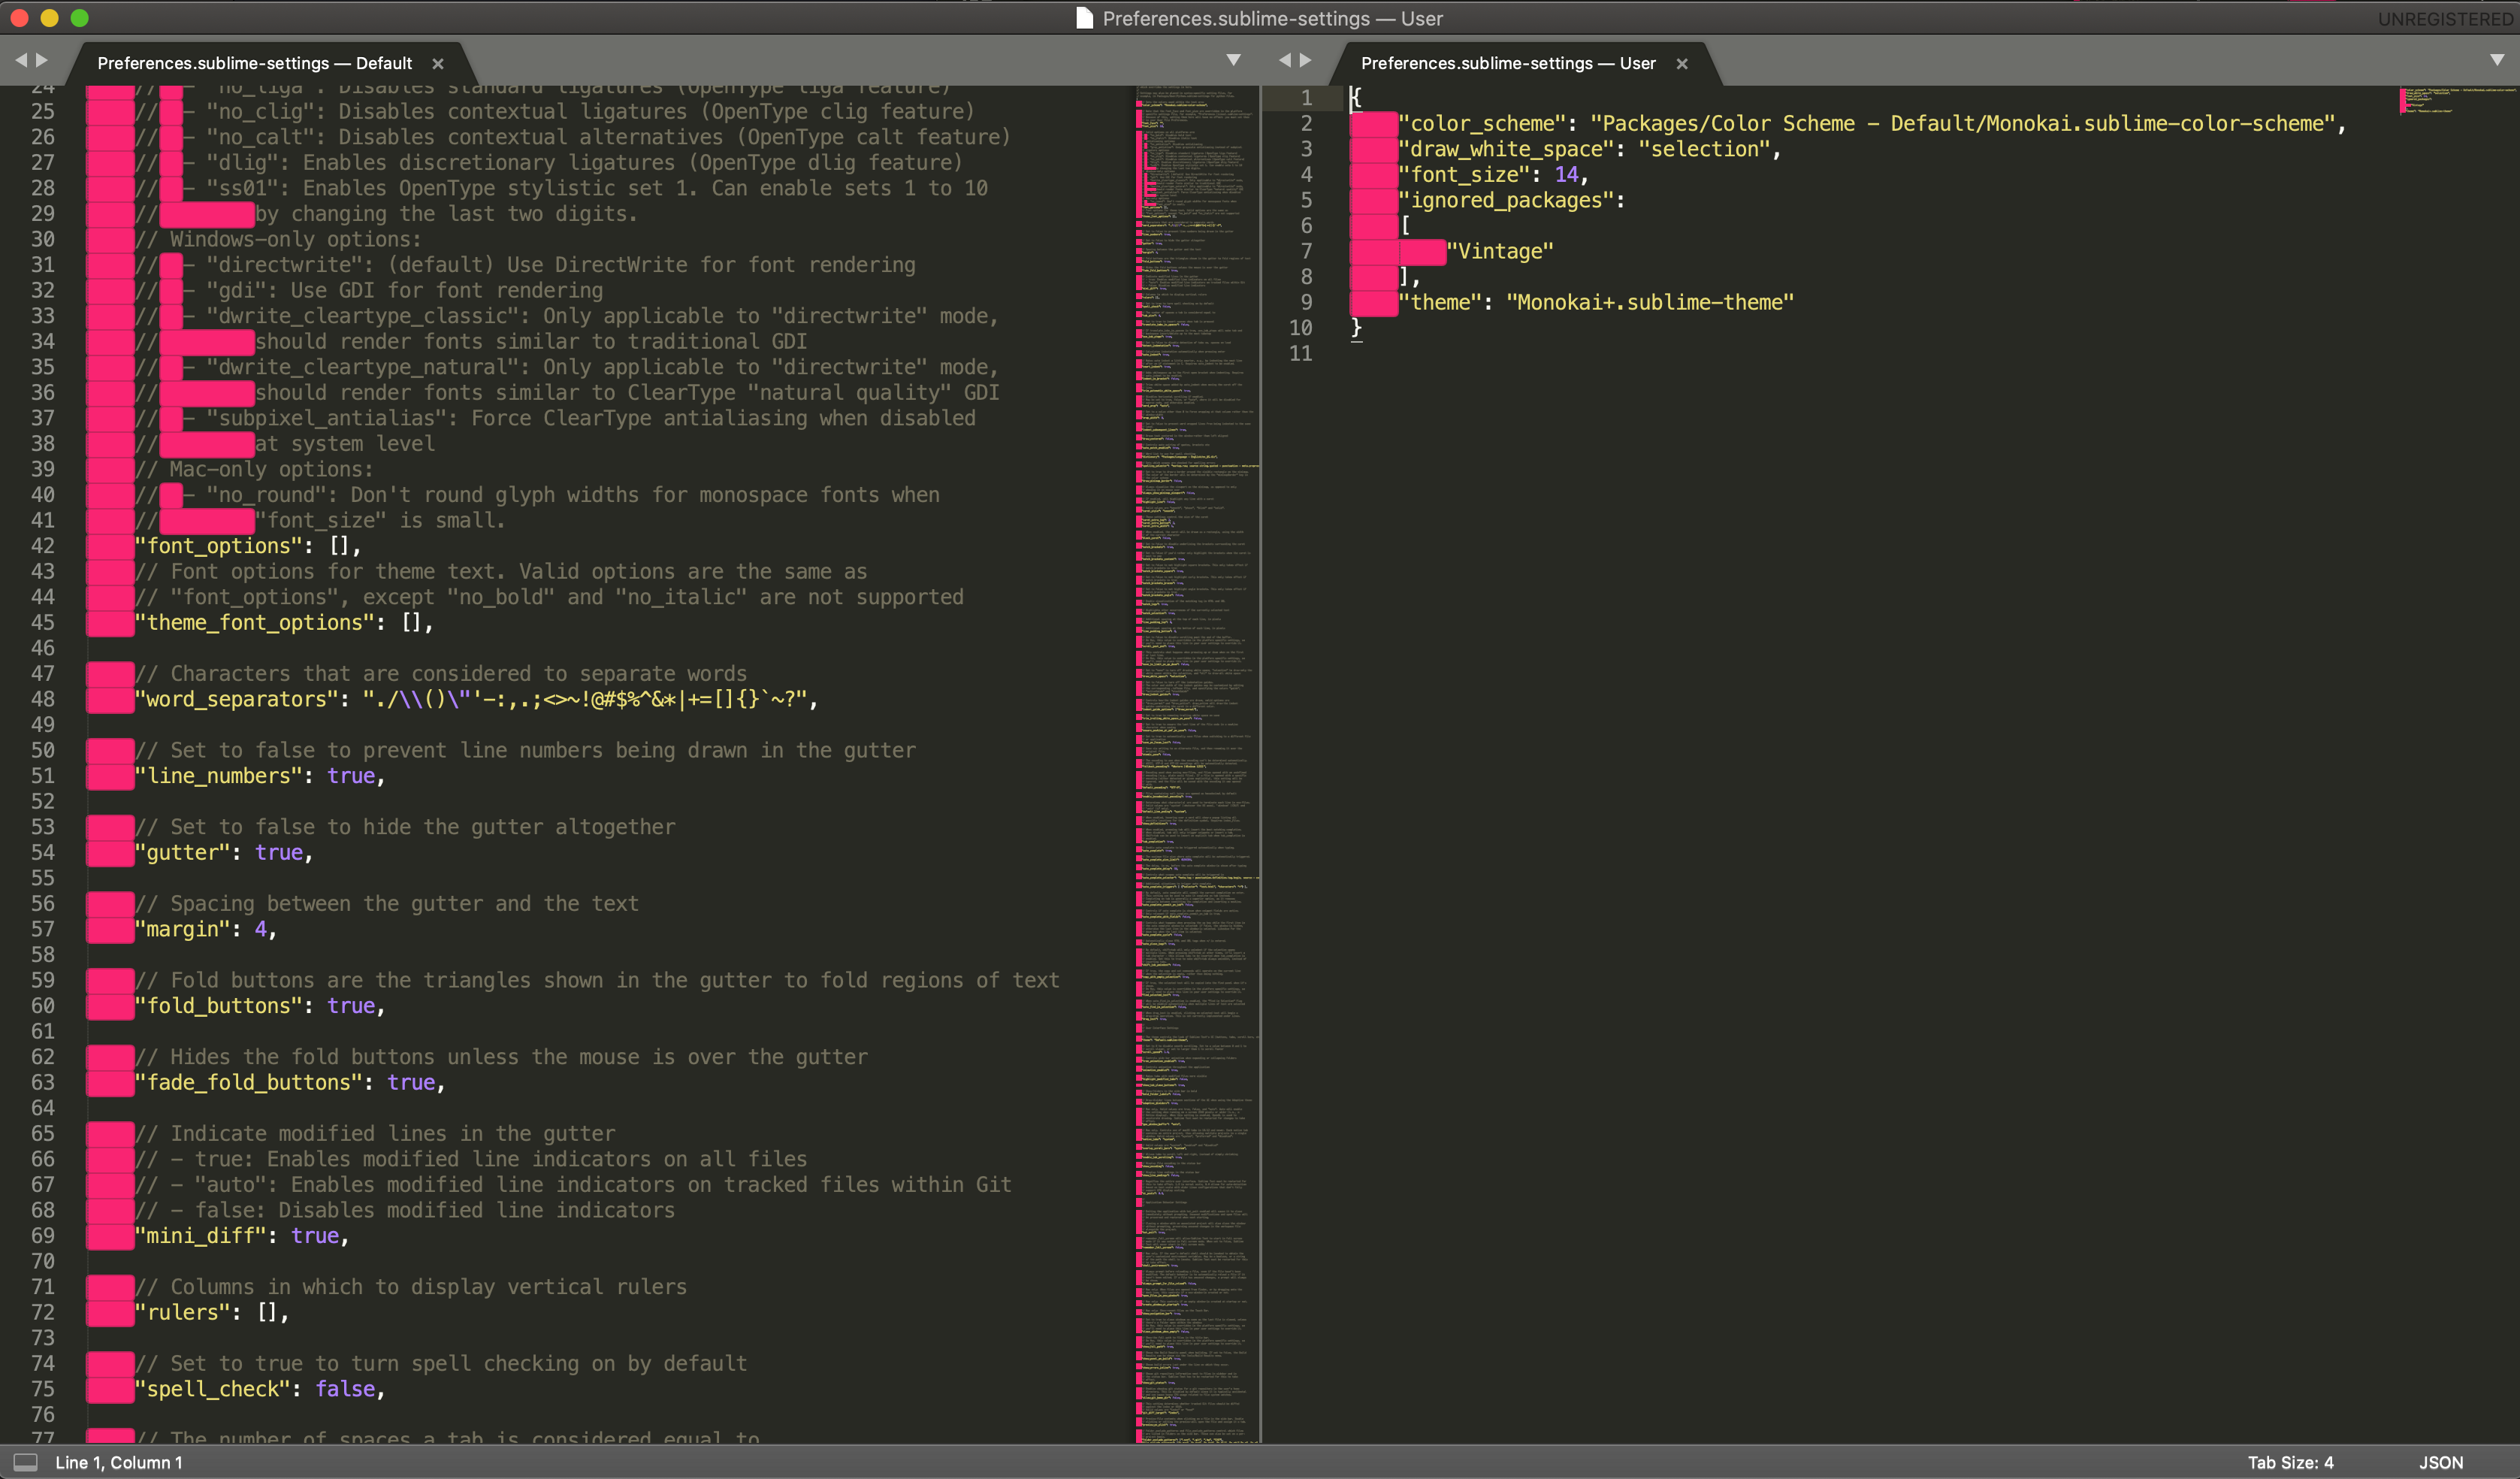Screen dimensions: 2520x1479
Task: Close the User preferences tab
Action: pos(1682,63)
